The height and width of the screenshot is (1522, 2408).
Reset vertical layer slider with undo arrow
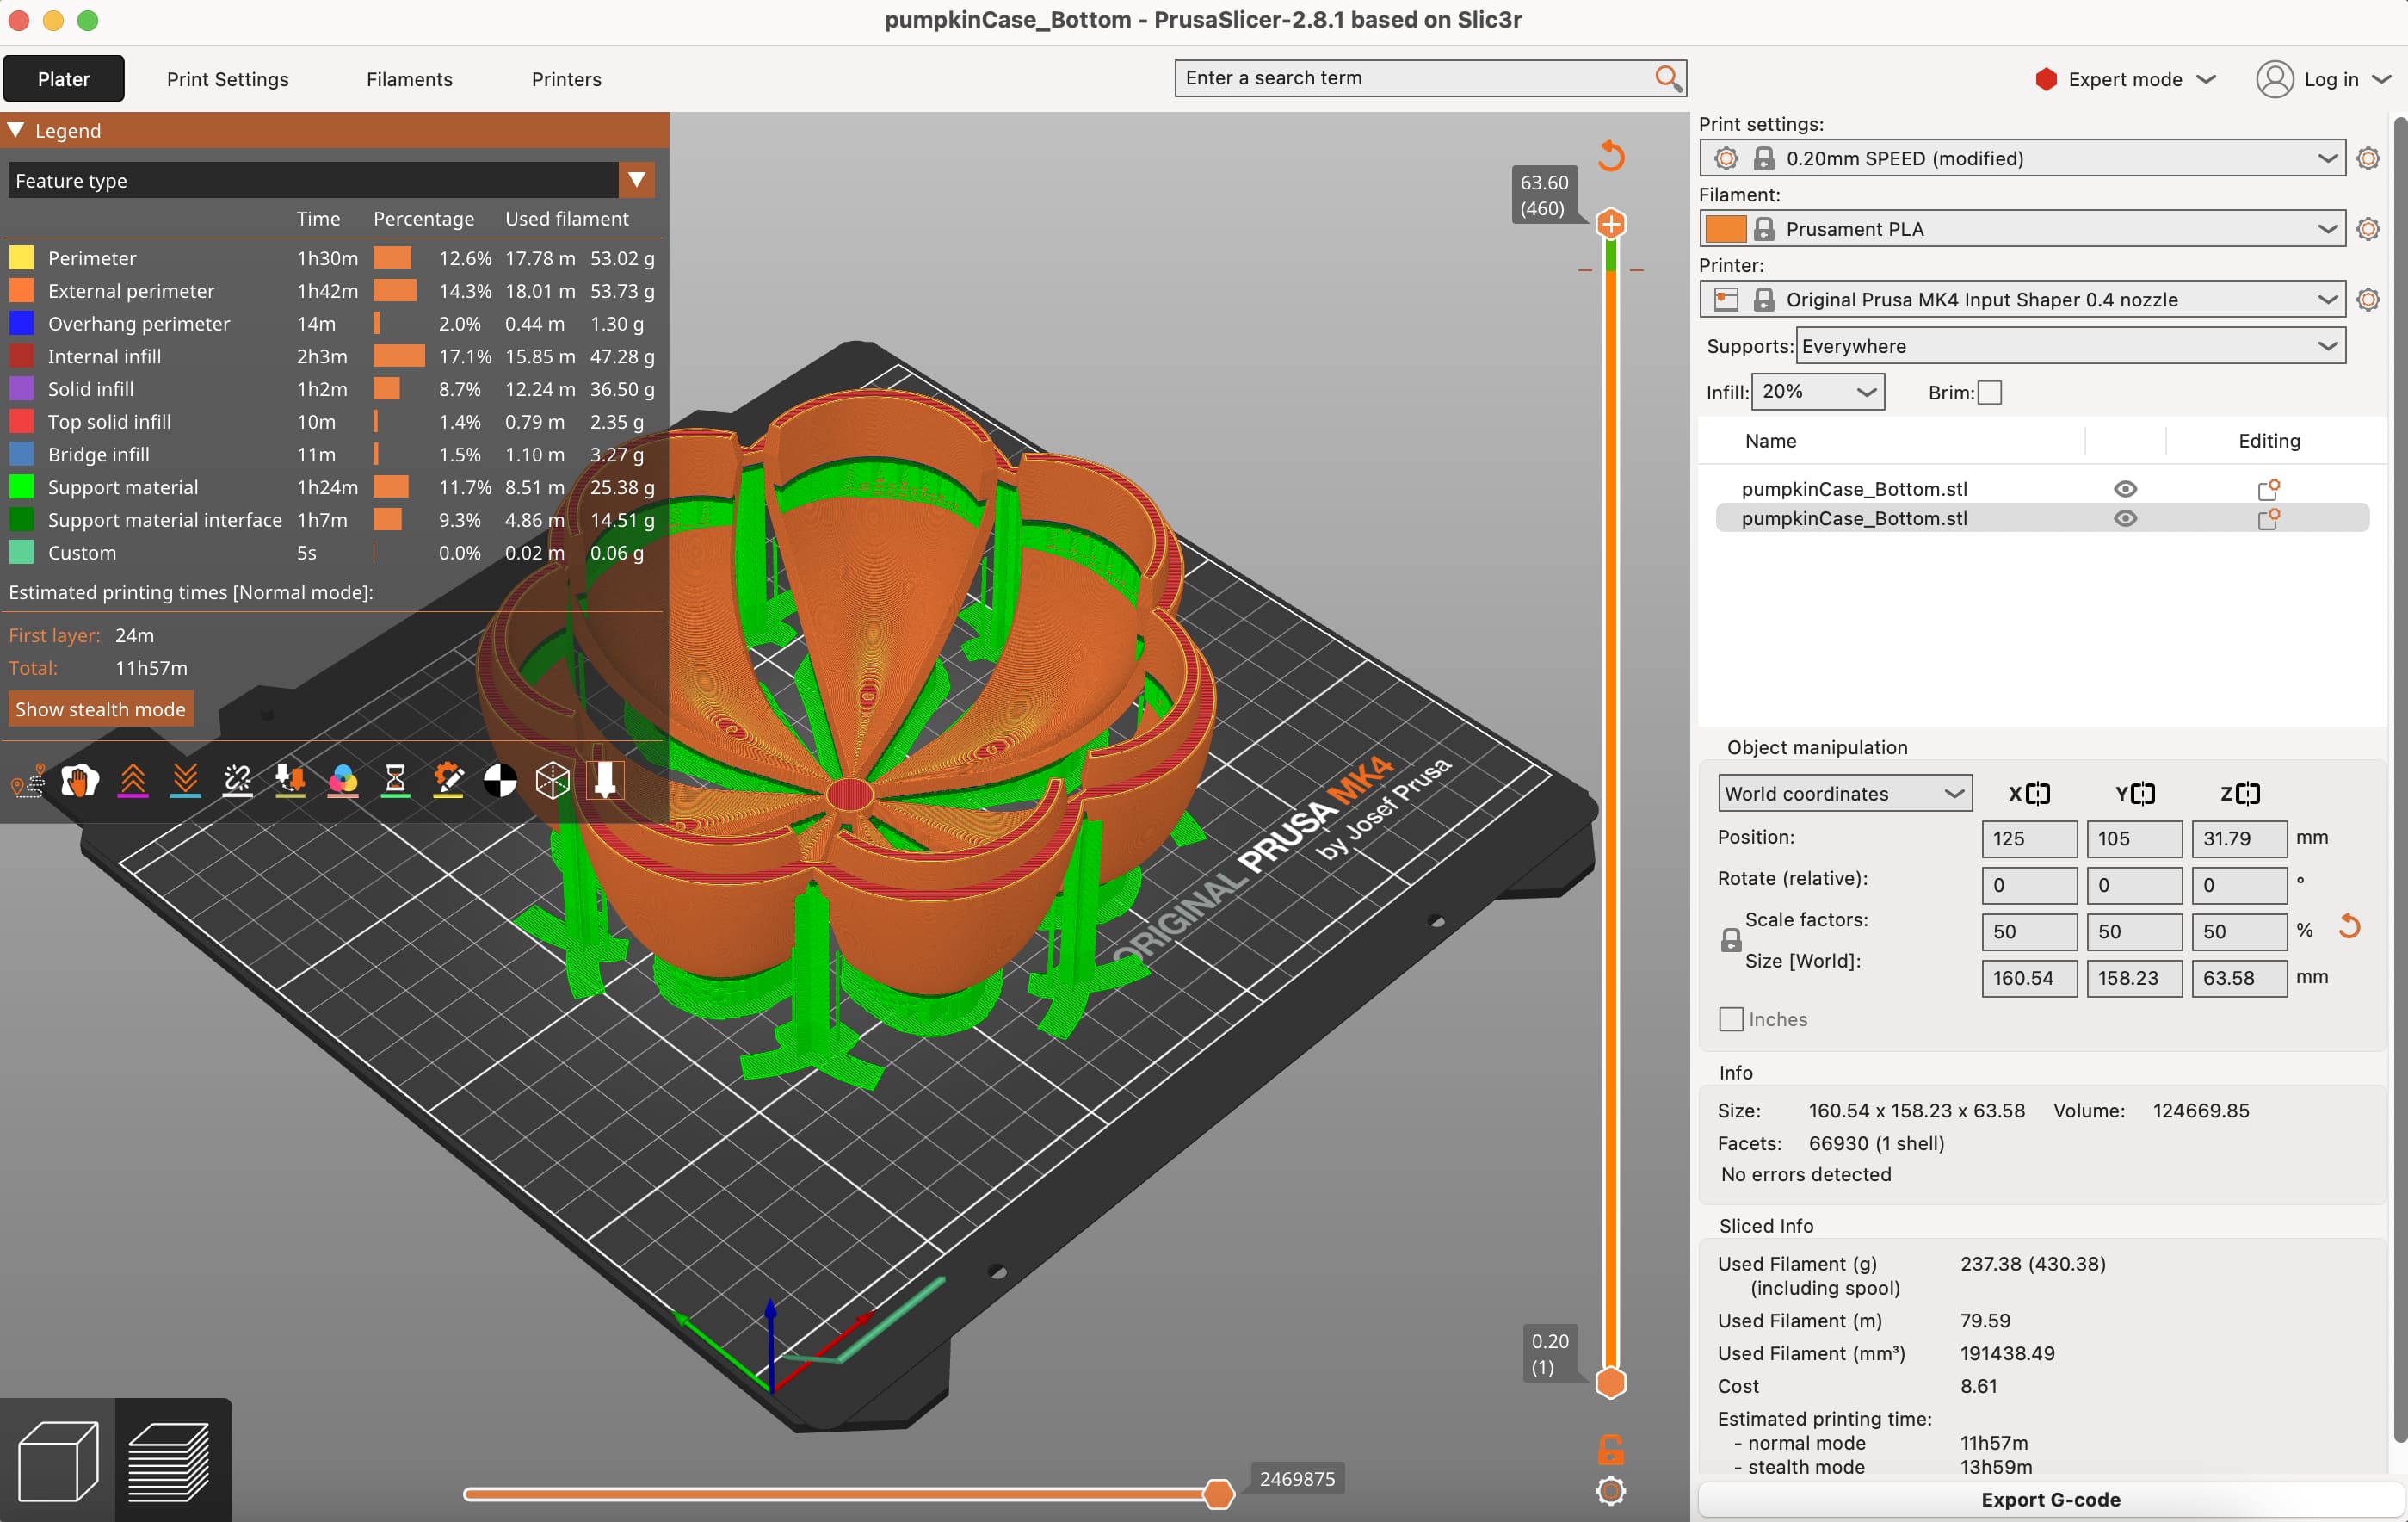pyautogui.click(x=1611, y=156)
